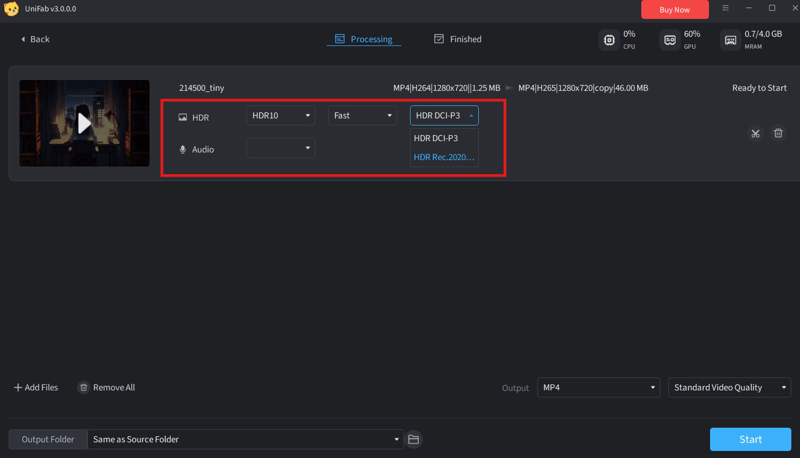Choose HDR DCI-P3 in dropdown list

436,138
